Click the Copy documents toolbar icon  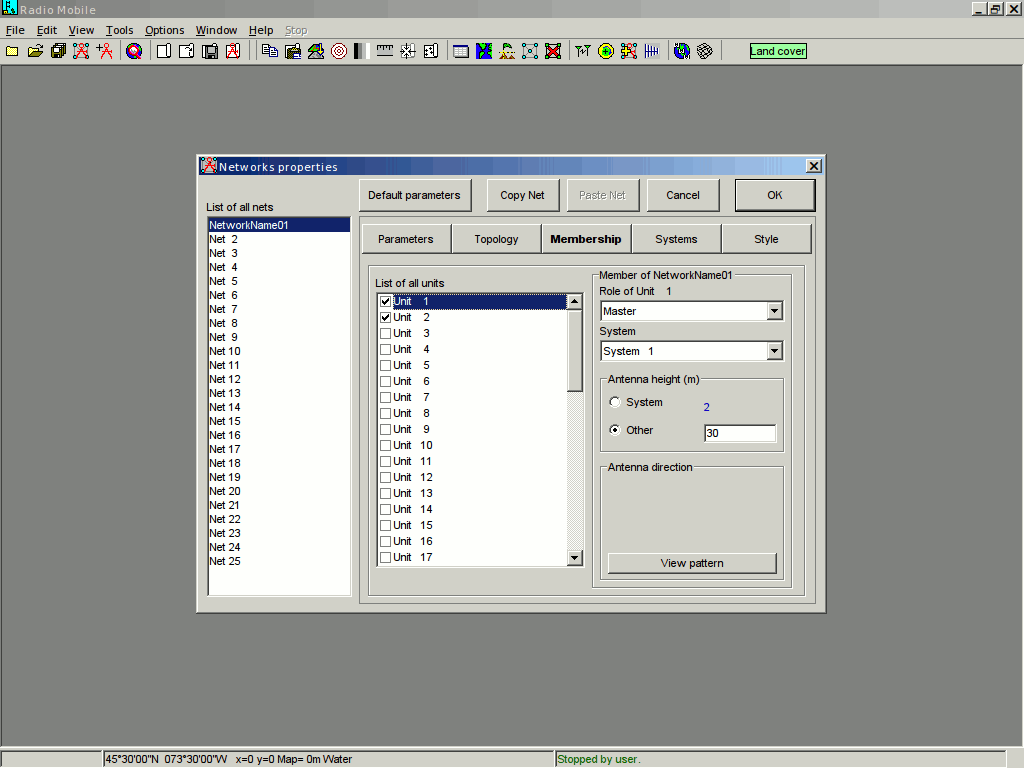(x=270, y=51)
